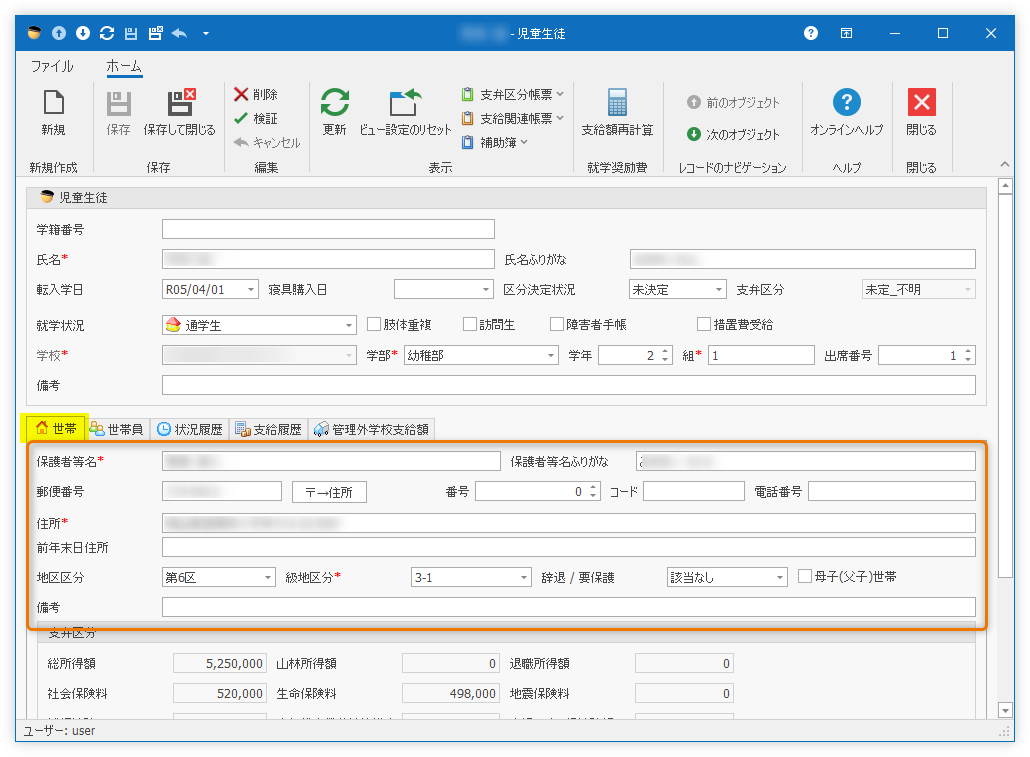Click the 保存 ribbon button

(118, 112)
